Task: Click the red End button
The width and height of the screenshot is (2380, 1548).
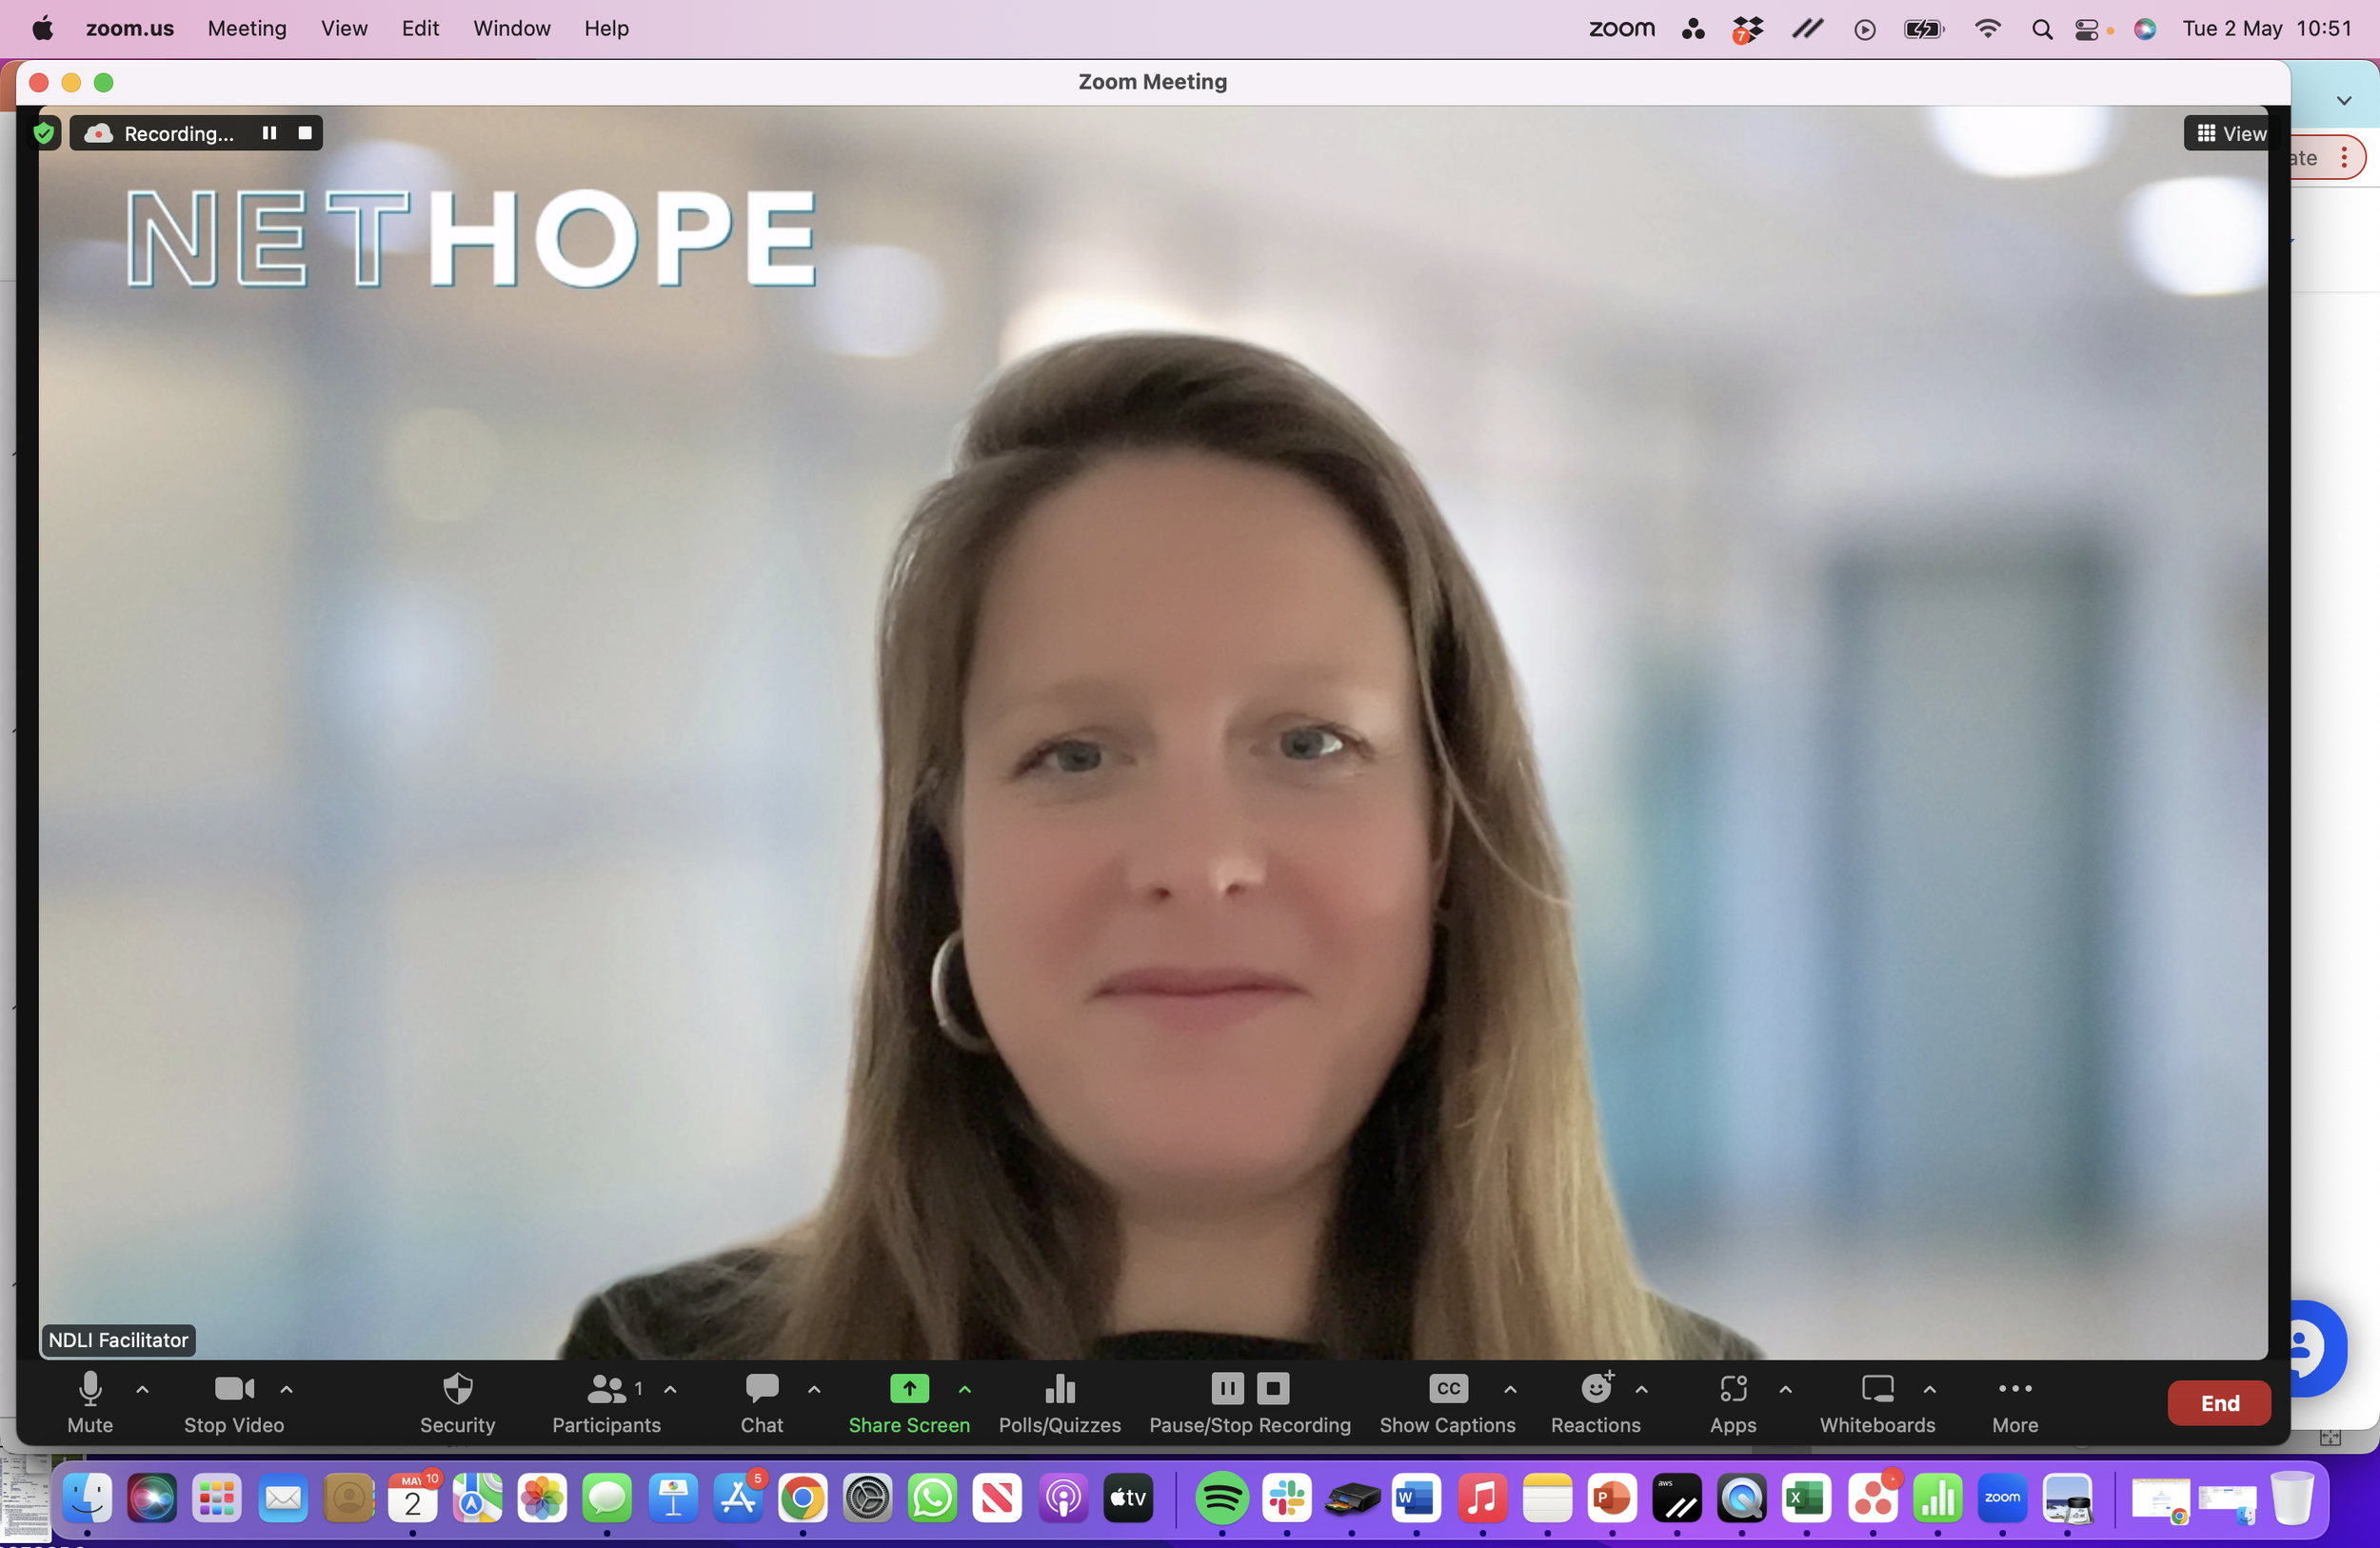Action: [x=2218, y=1403]
